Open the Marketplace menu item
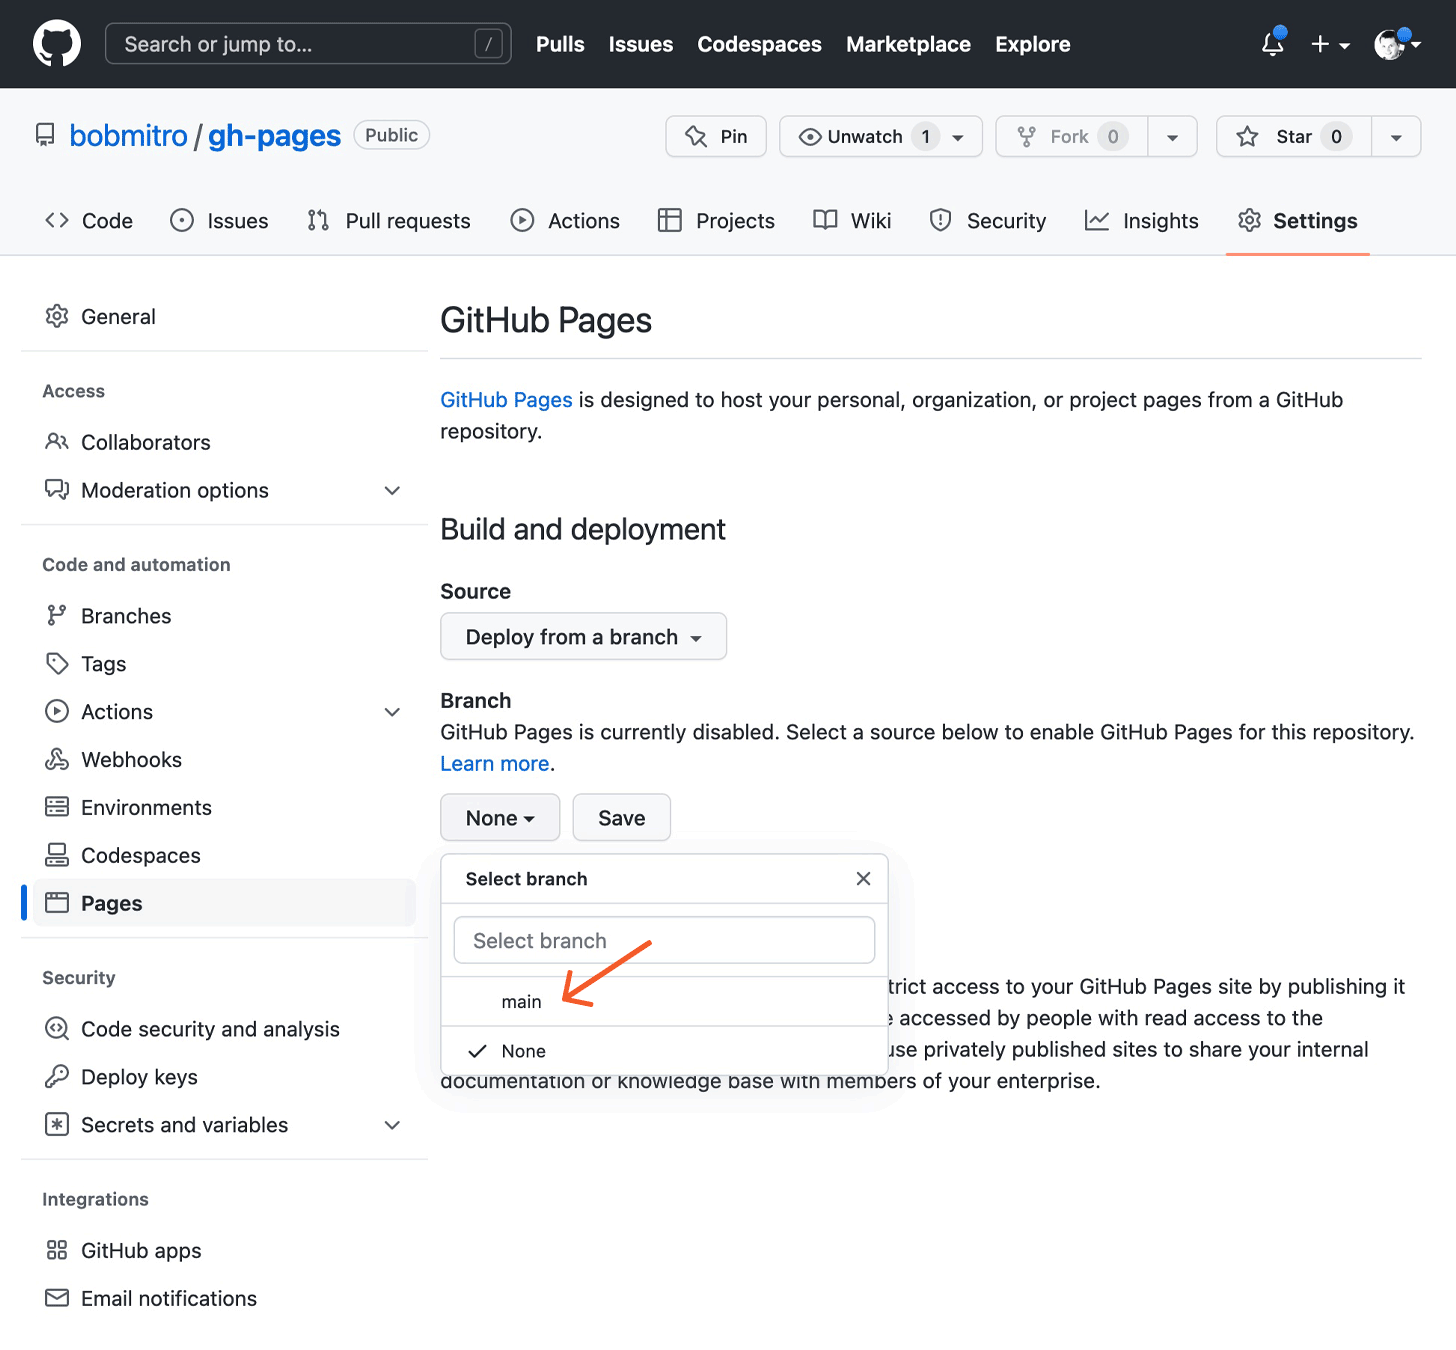Image resolution: width=1456 pixels, height=1350 pixels. 908,44
